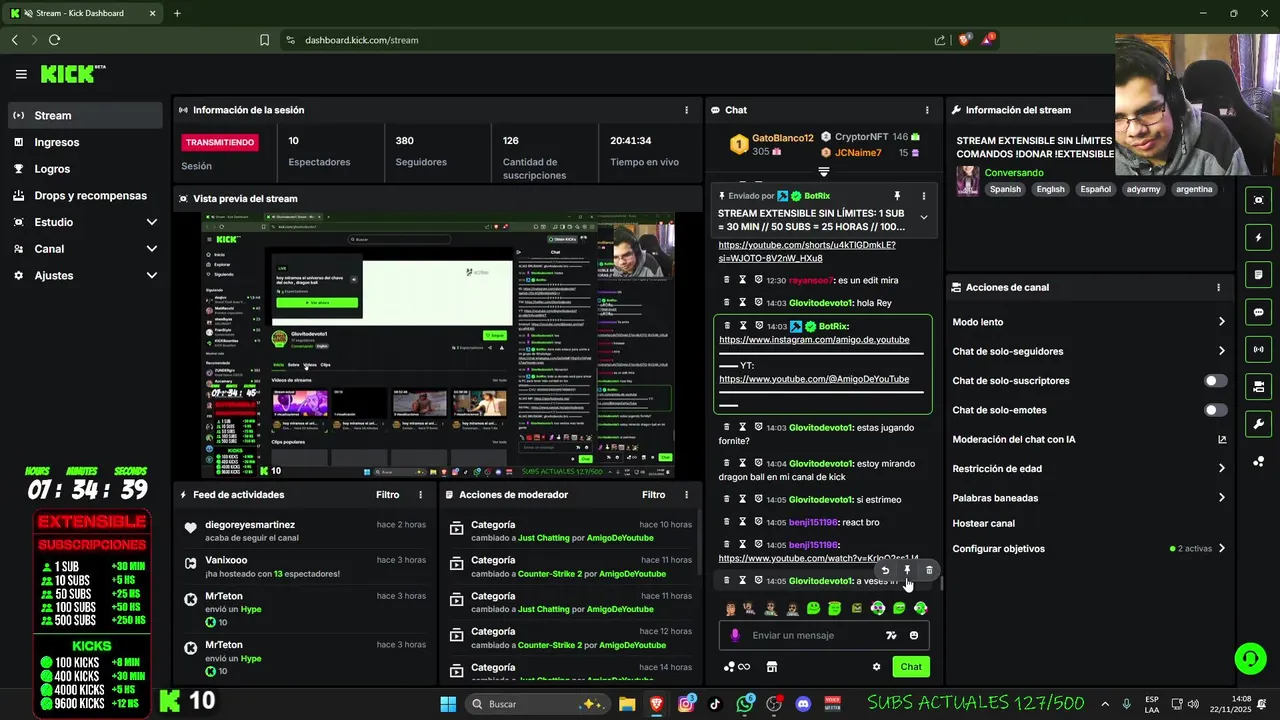Open Discord from the taskbar
The width and height of the screenshot is (1280, 720).
tap(803, 704)
